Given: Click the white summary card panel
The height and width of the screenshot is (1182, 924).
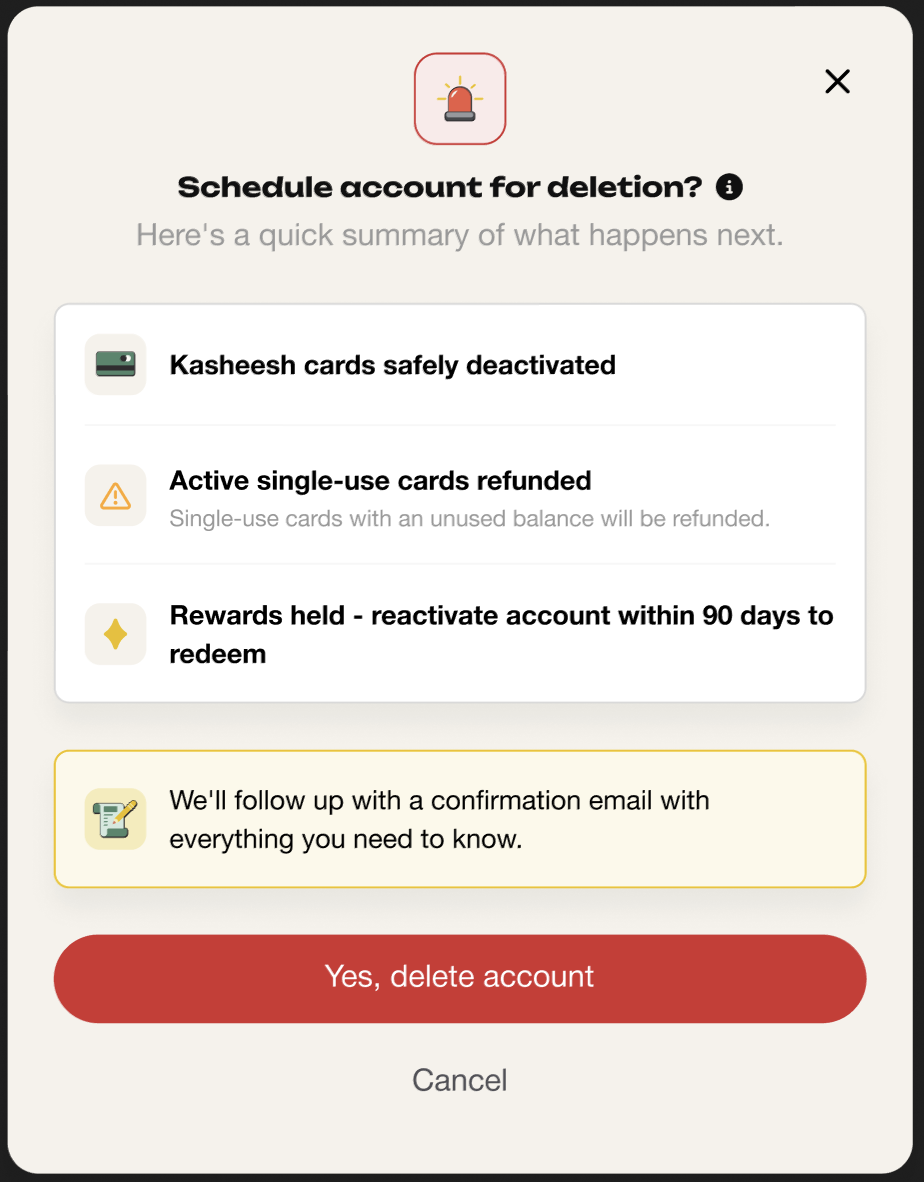Looking at the screenshot, I should tap(460, 504).
